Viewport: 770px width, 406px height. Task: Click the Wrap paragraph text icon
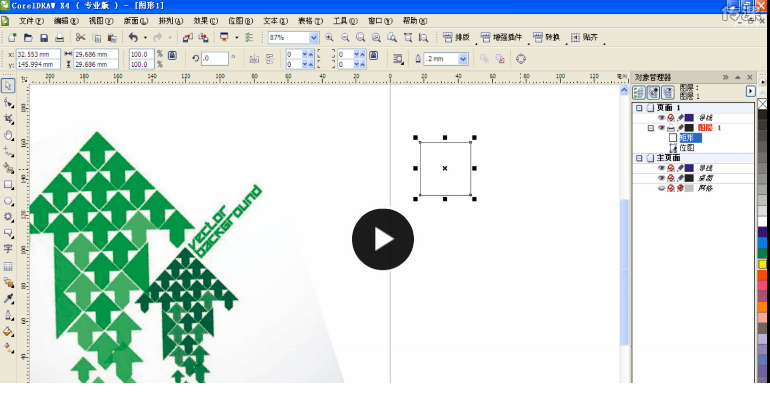coord(398,59)
